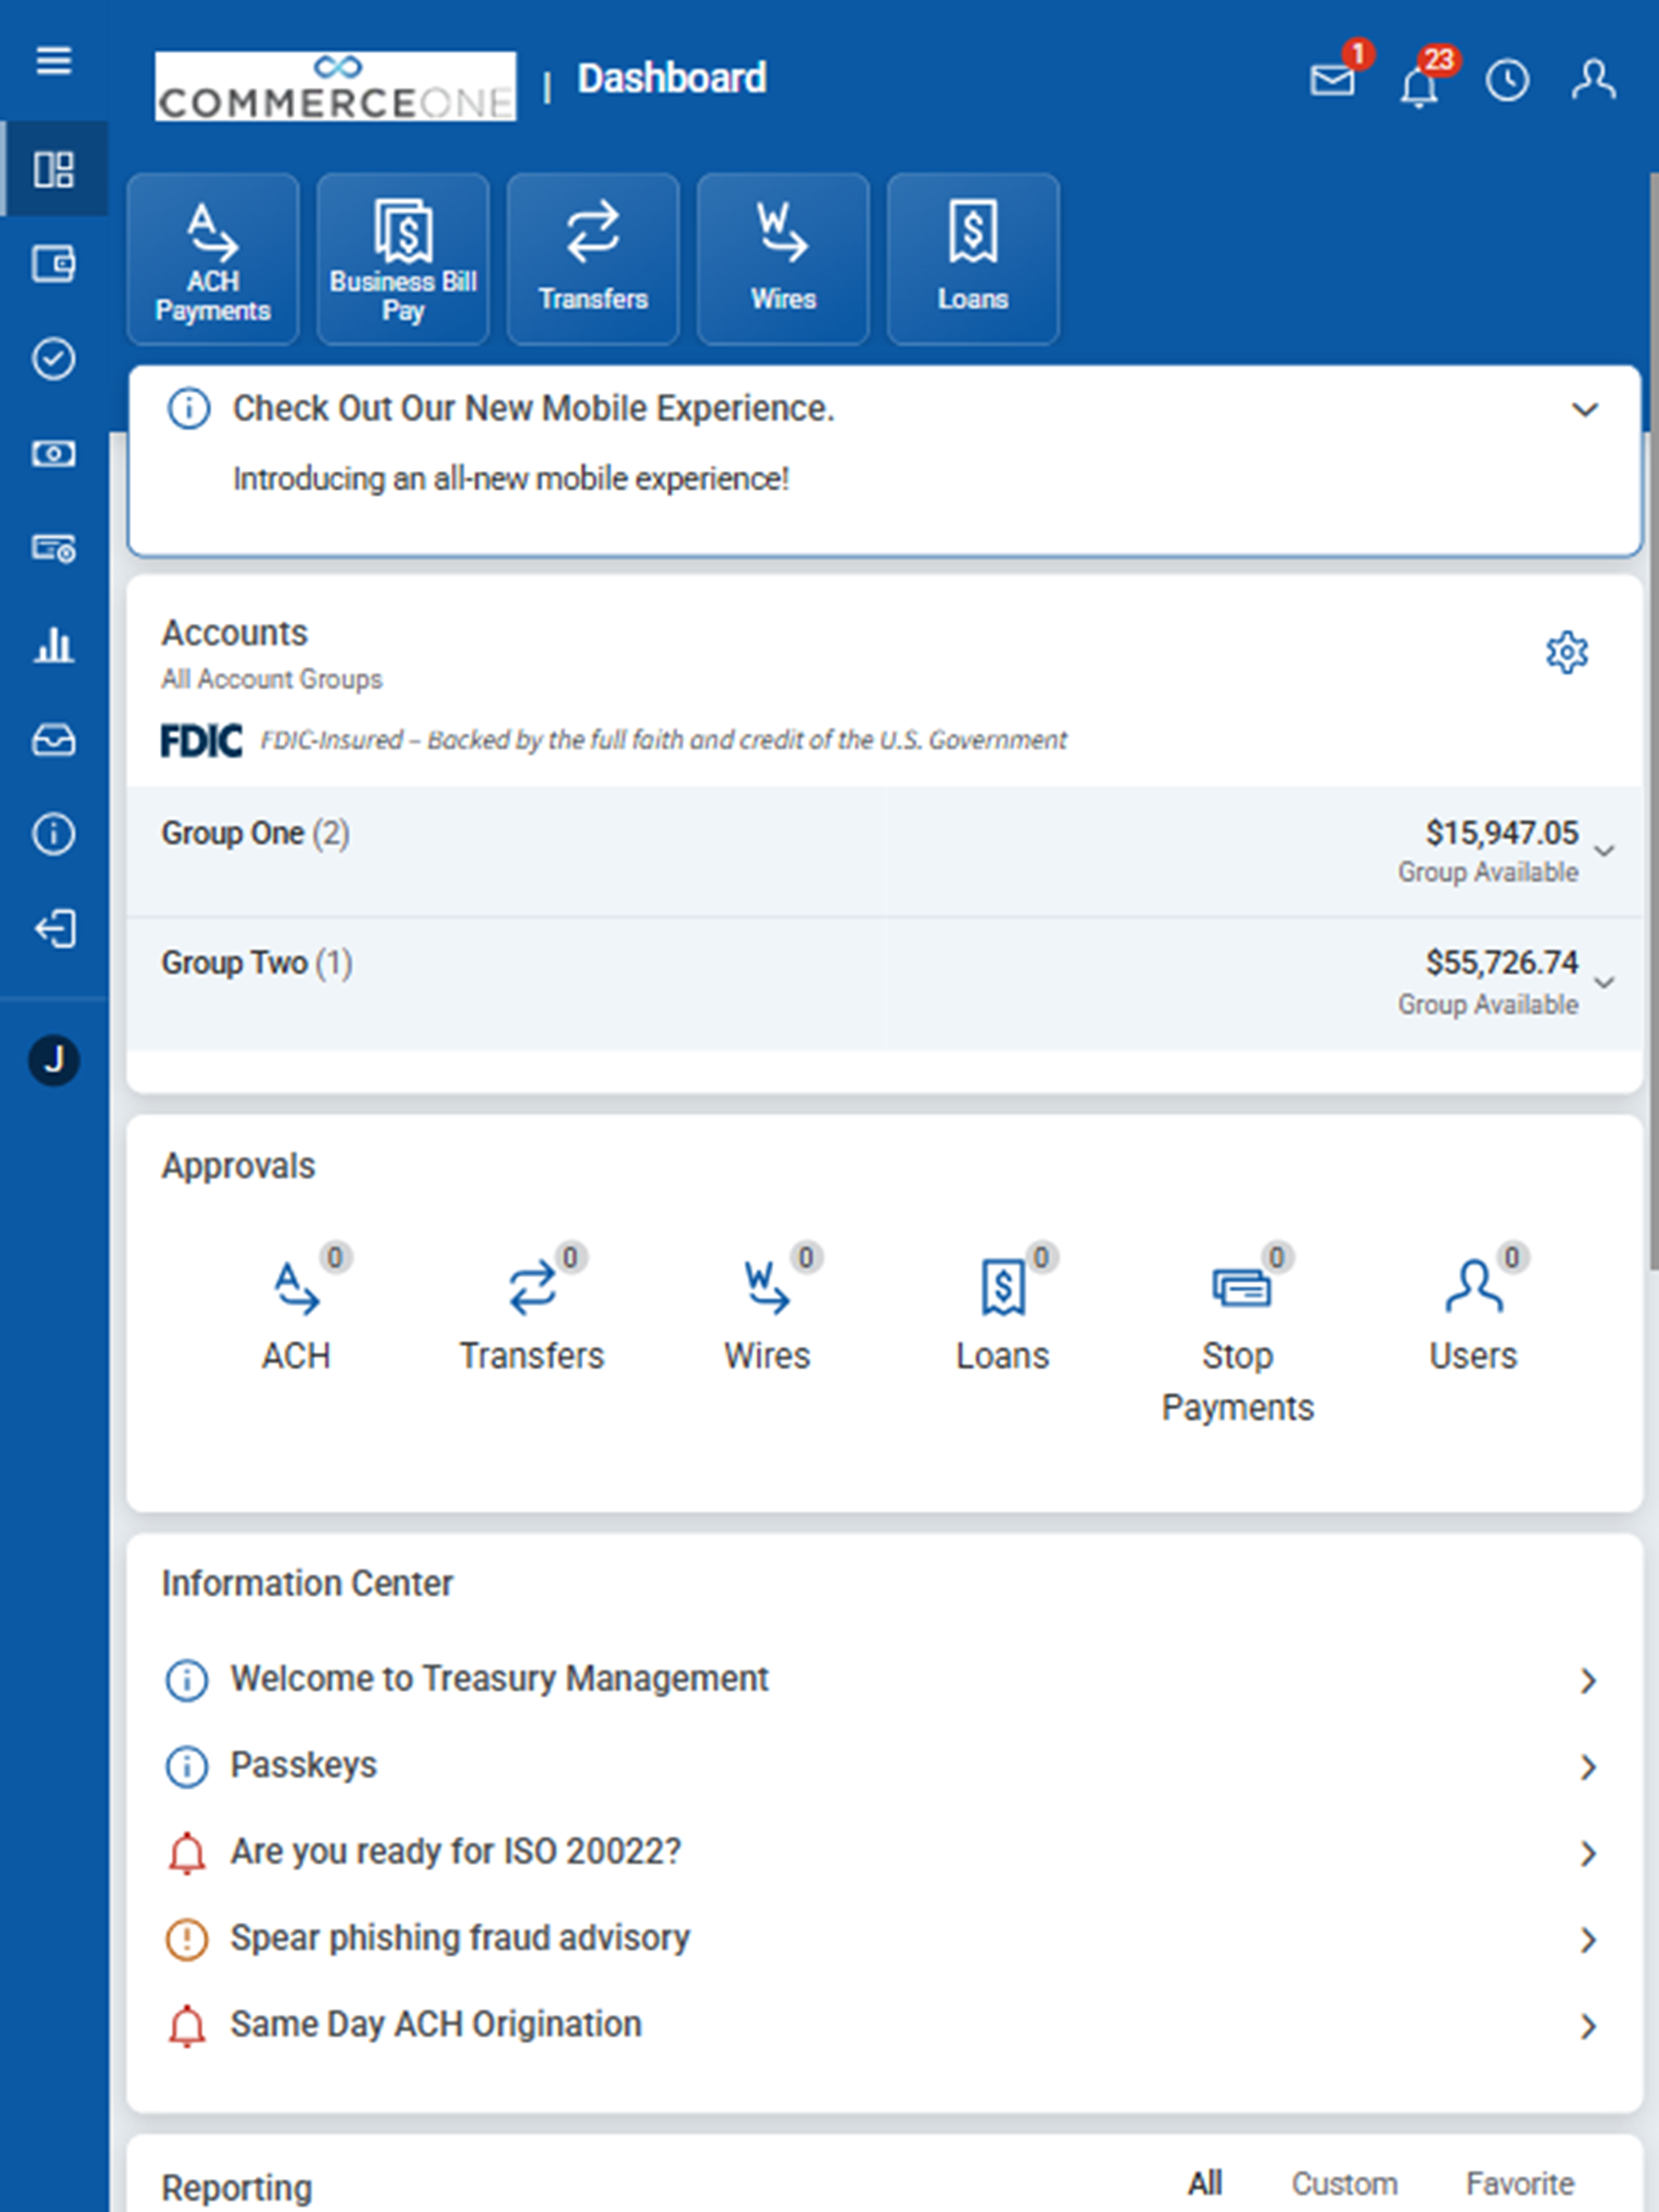This screenshot has height=2212, width=1659.
Task: Click the Business Bill Pay shortcut tile
Action: click(x=403, y=259)
